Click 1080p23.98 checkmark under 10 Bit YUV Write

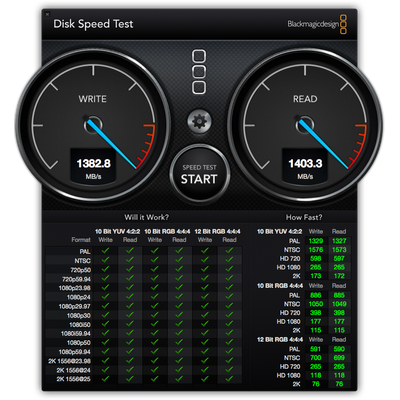point(105,287)
